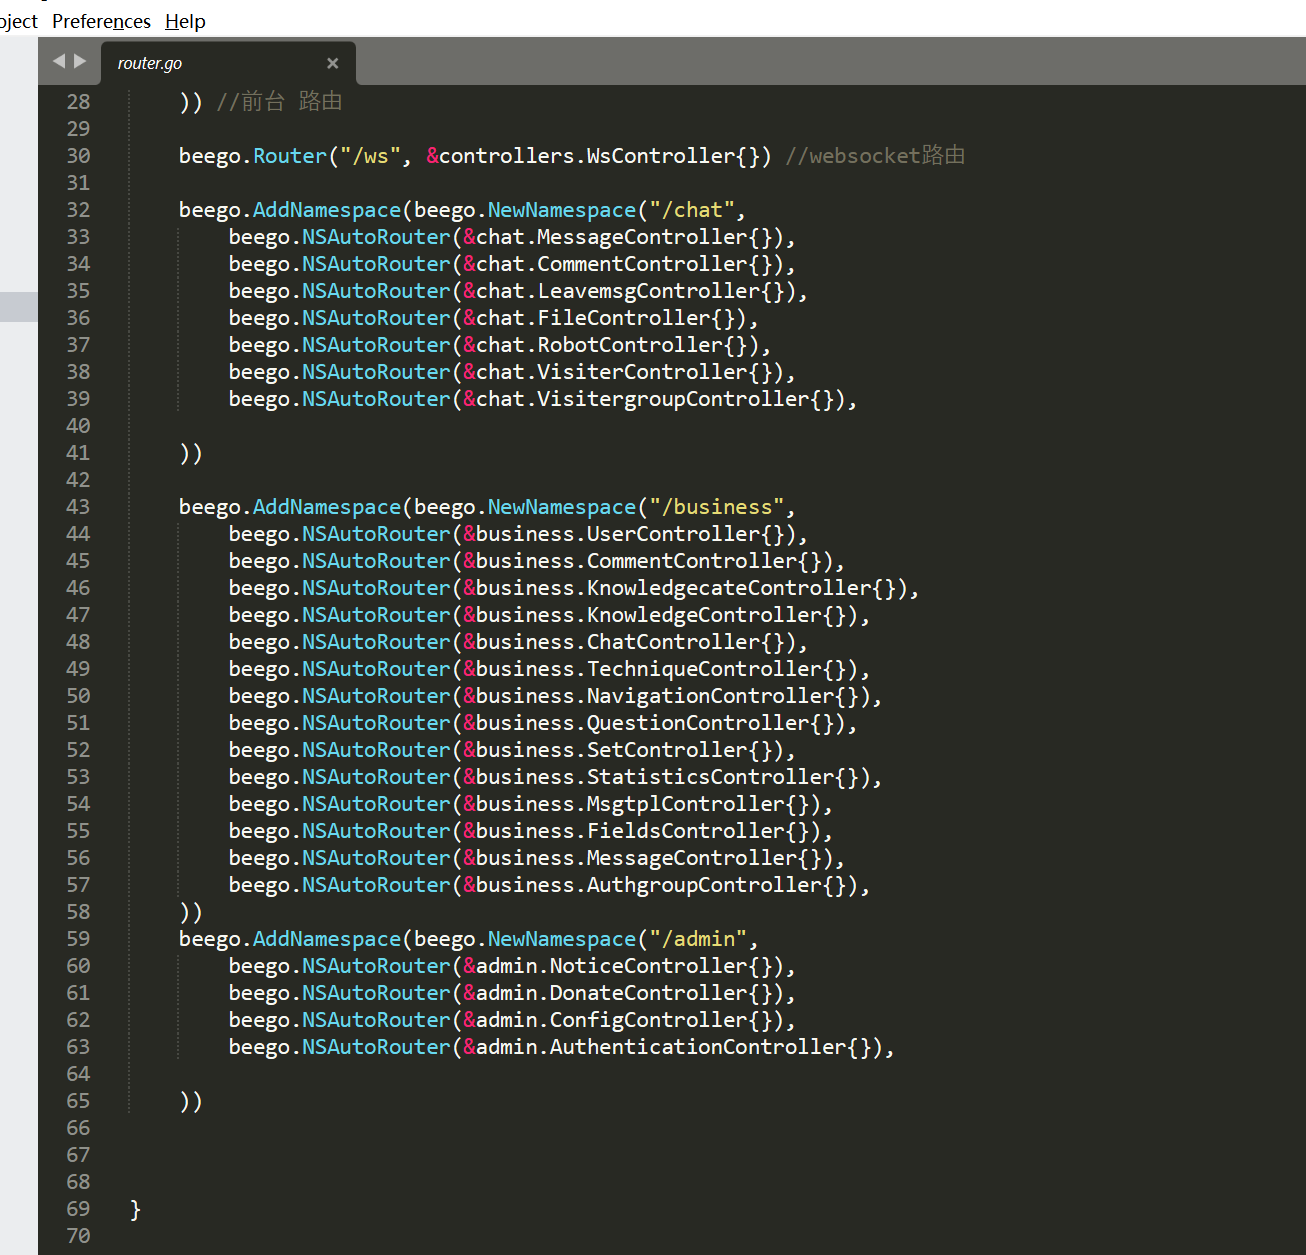Close the router.go tab

click(x=333, y=63)
